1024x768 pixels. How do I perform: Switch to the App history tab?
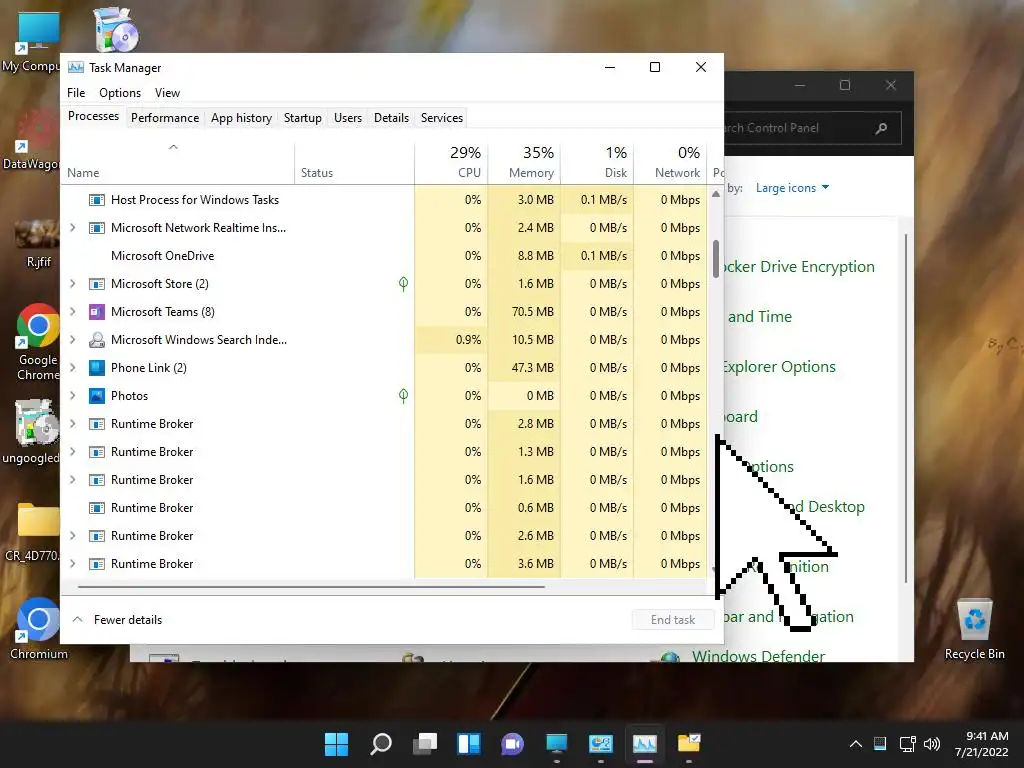pyautogui.click(x=241, y=118)
